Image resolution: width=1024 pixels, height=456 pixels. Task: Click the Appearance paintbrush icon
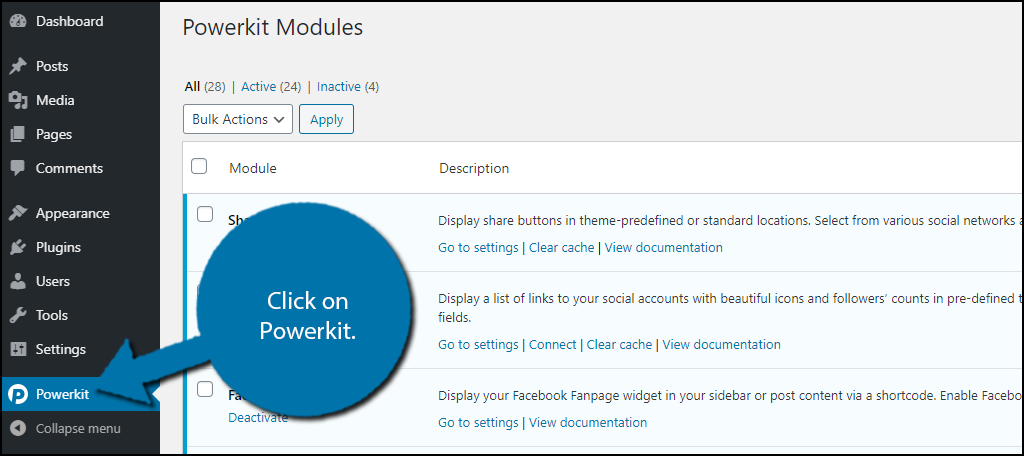click(18, 214)
